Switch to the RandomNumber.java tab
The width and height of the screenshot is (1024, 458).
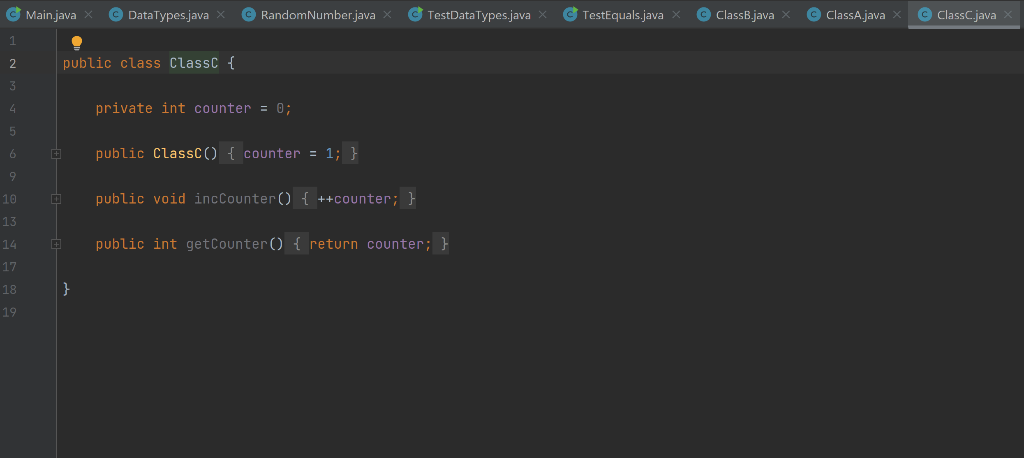click(x=316, y=14)
